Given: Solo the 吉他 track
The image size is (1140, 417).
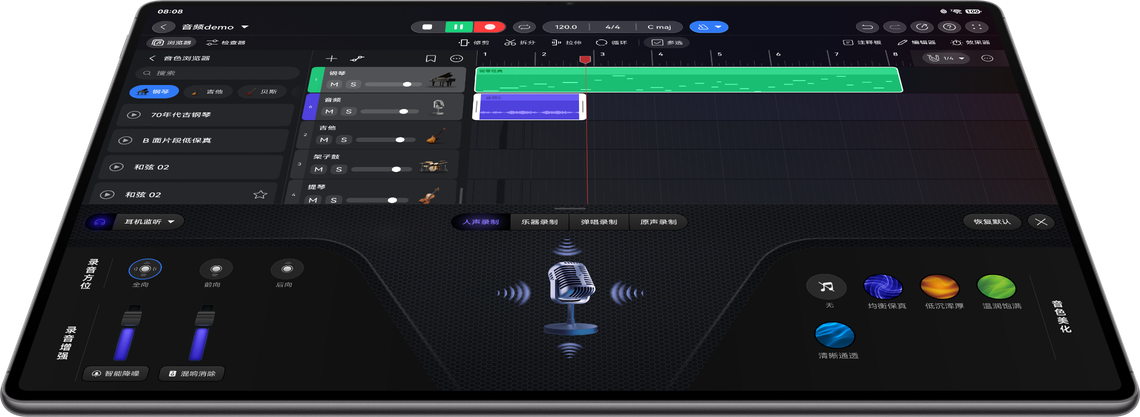Looking at the screenshot, I should [344, 139].
